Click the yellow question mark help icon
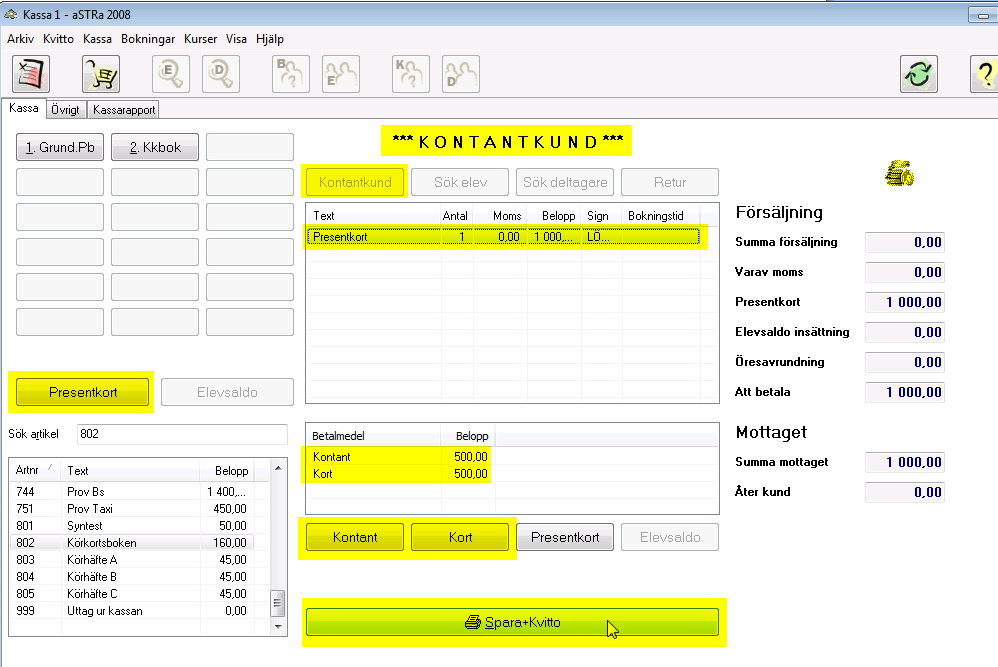998x667 pixels. coord(984,74)
